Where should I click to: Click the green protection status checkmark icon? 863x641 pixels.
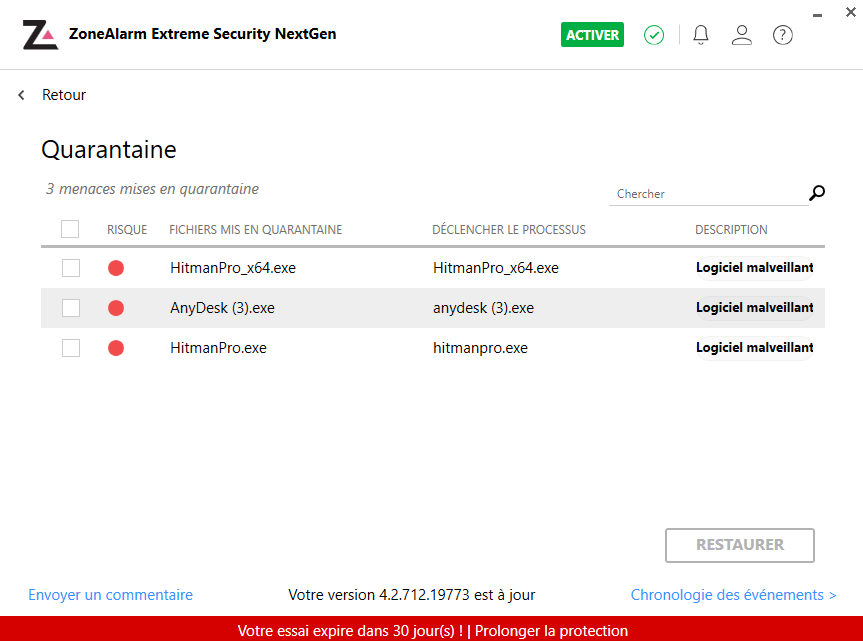(x=654, y=35)
